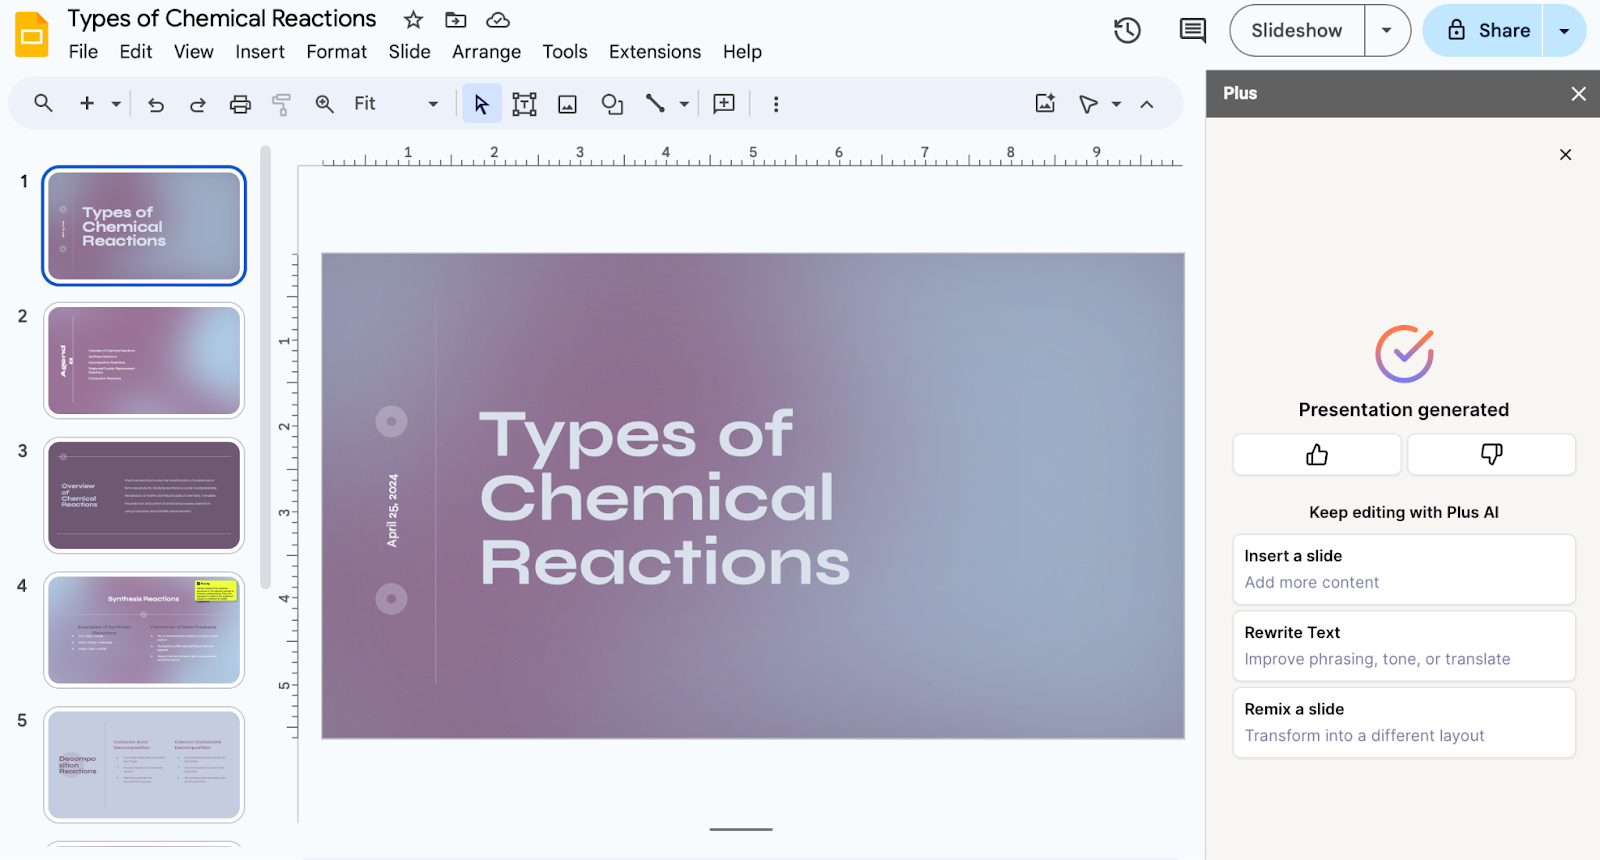Open the Insert menu
This screenshot has width=1600, height=860.
[x=260, y=52]
